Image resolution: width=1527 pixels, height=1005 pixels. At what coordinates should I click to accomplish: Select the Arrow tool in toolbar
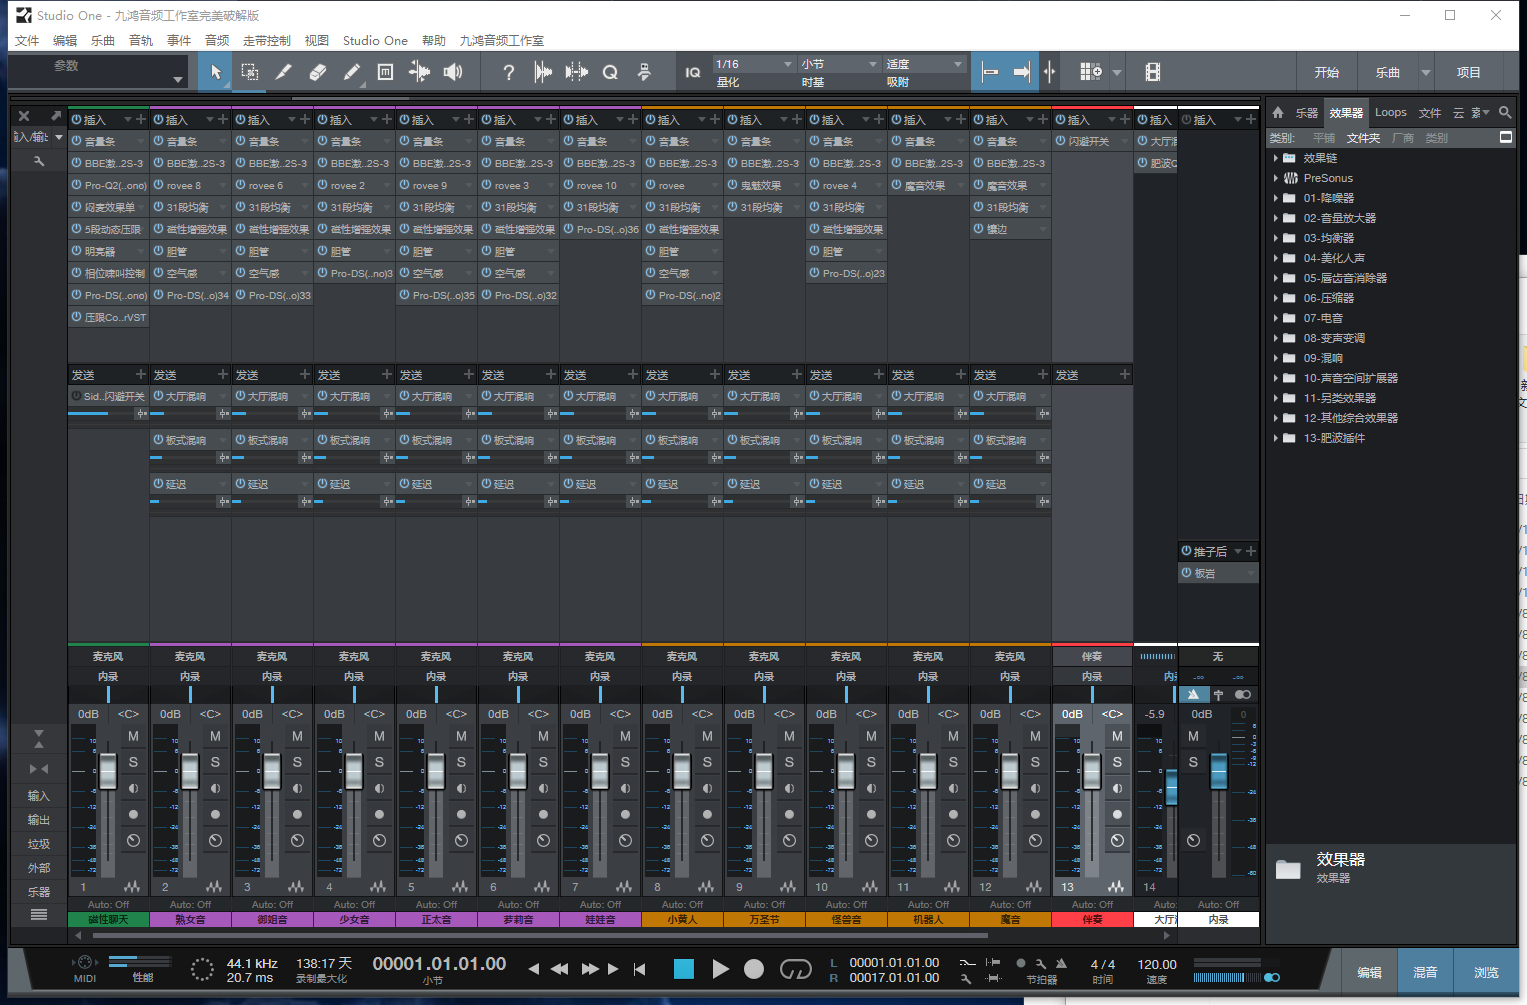click(216, 72)
